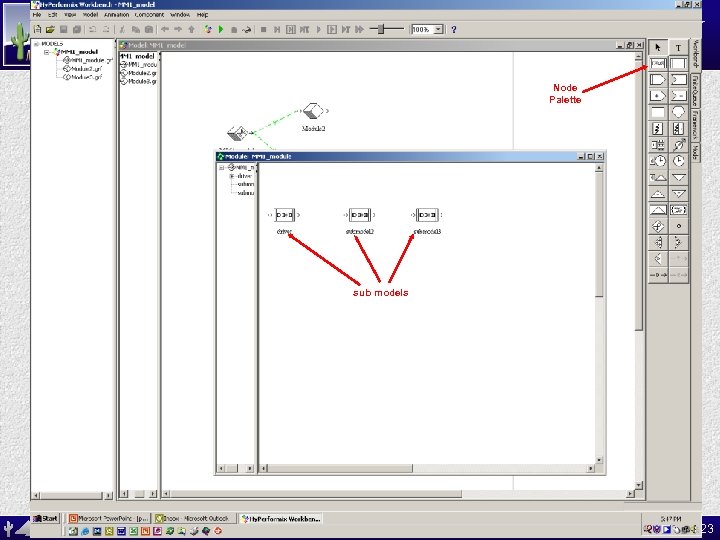Click the Undo toolbar icon
The height and width of the screenshot is (540, 720).
click(x=92, y=29)
